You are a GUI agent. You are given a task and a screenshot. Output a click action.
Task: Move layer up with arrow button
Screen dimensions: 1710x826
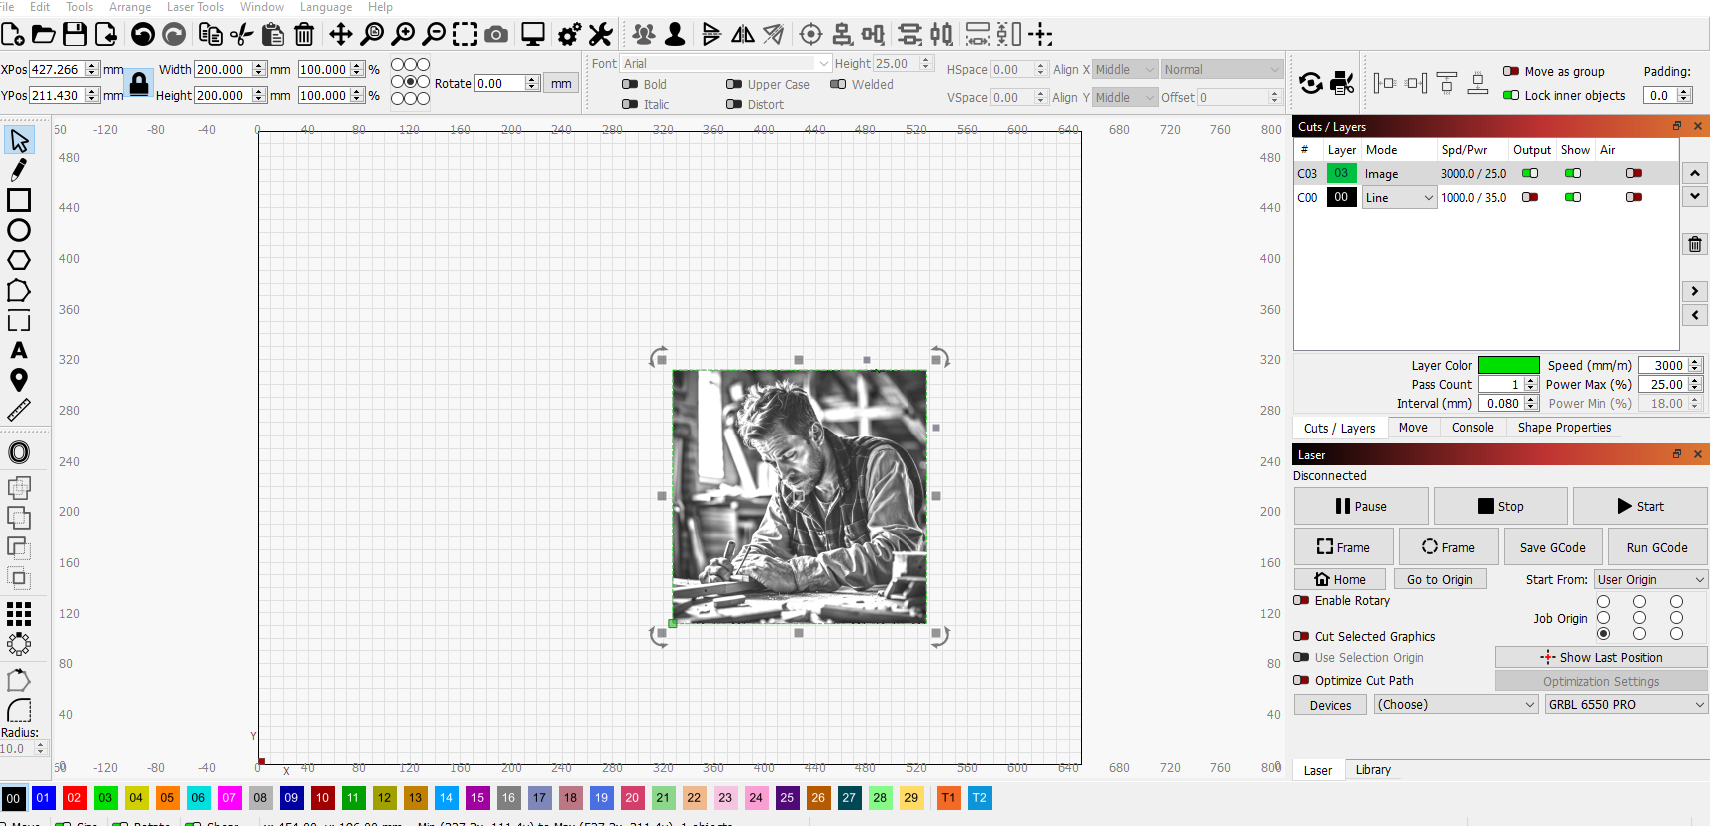[x=1695, y=173]
